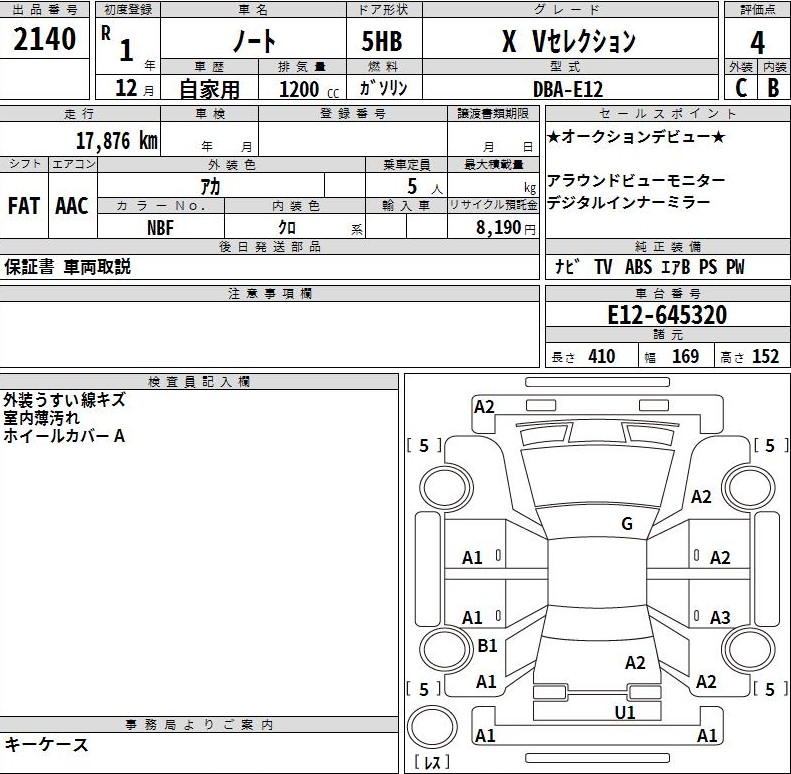
Task: Click the 評価点 header
Action: (x=757, y=10)
